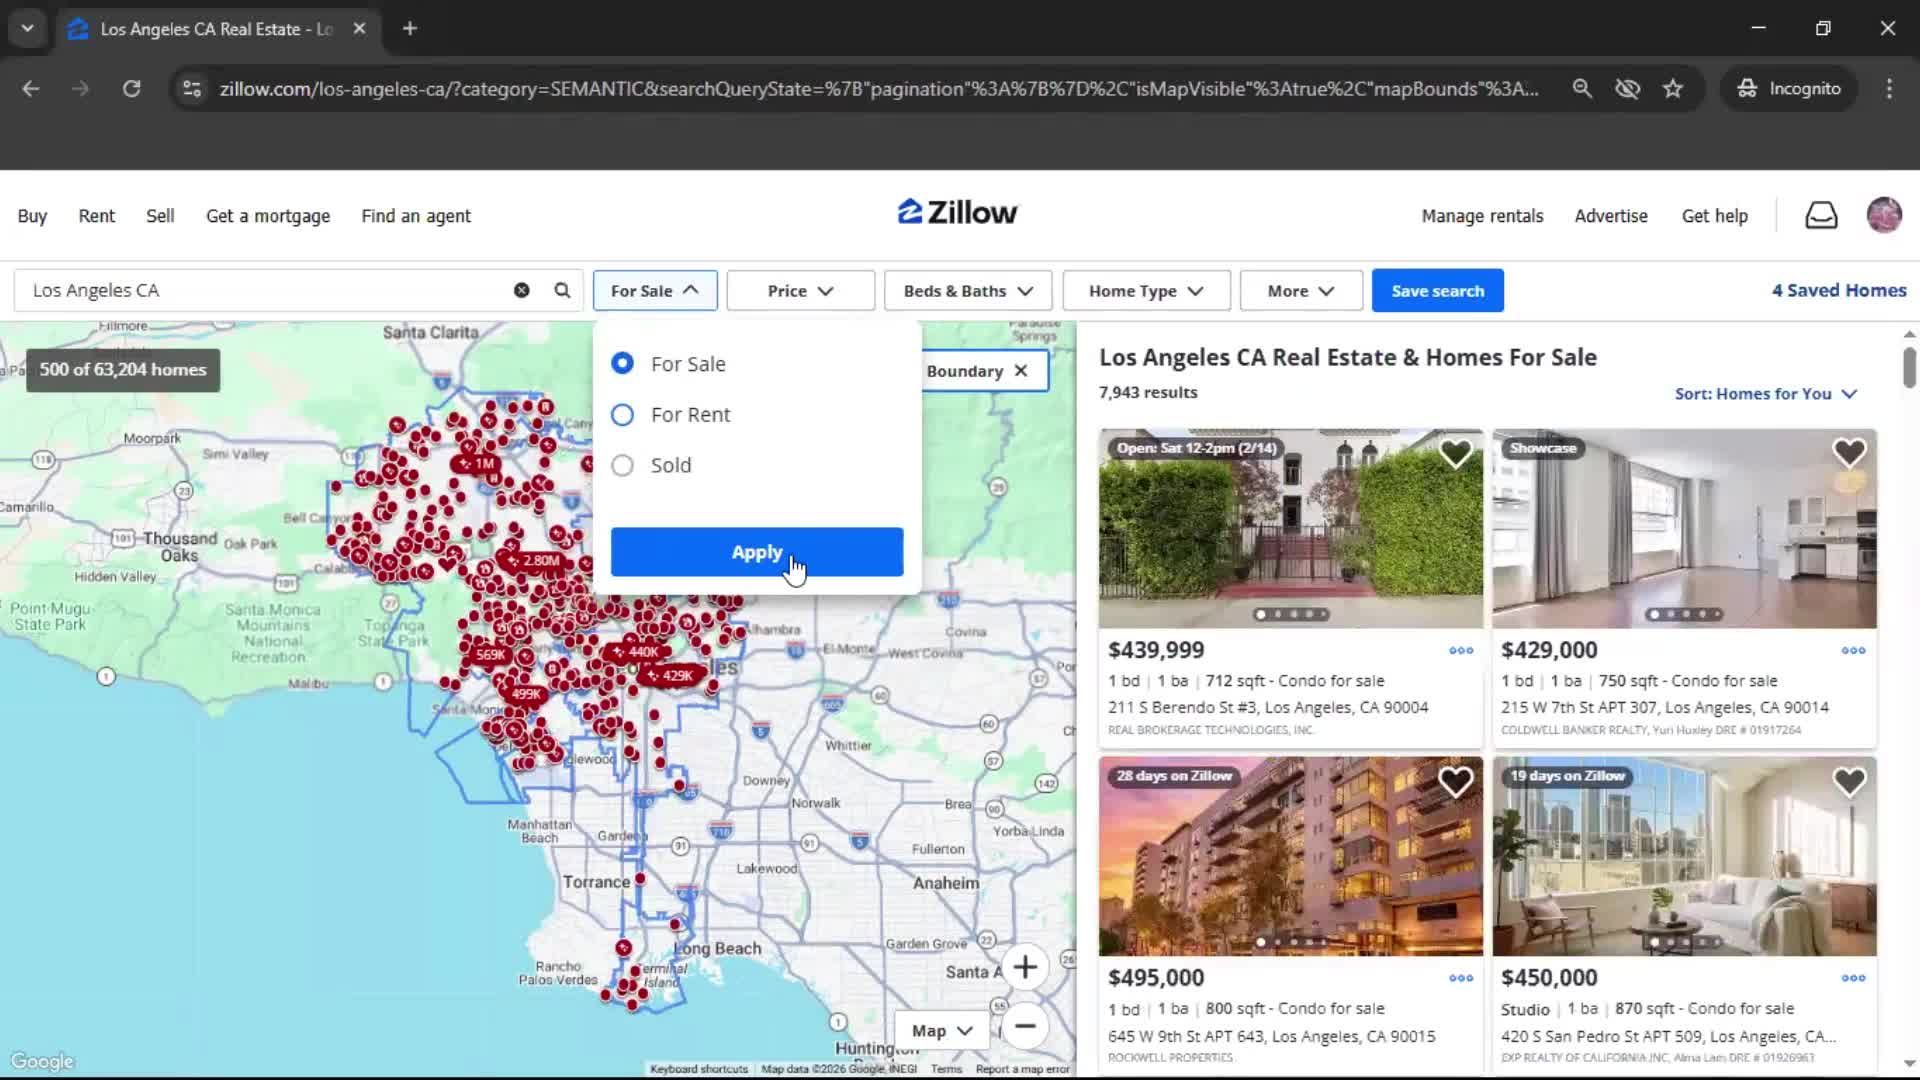Open your profile avatar menu

pos(1883,215)
